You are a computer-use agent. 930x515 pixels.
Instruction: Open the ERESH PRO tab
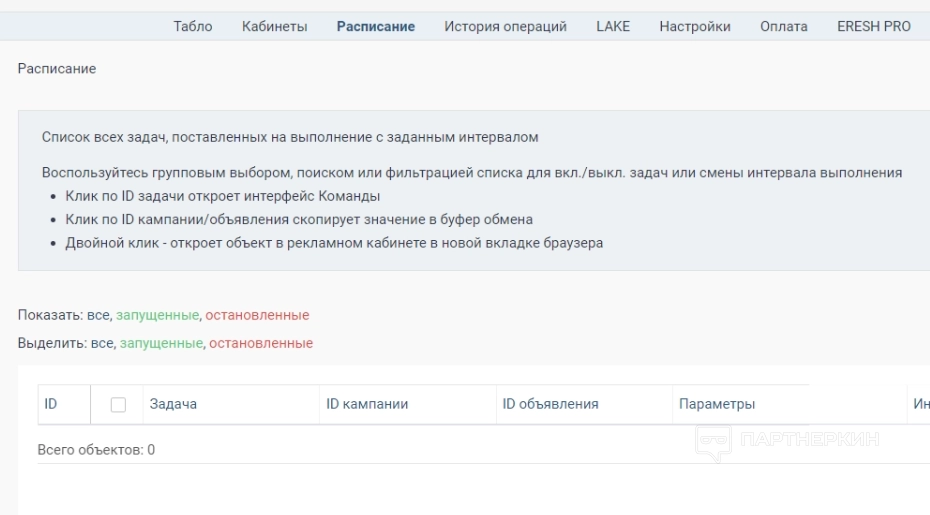click(x=874, y=27)
